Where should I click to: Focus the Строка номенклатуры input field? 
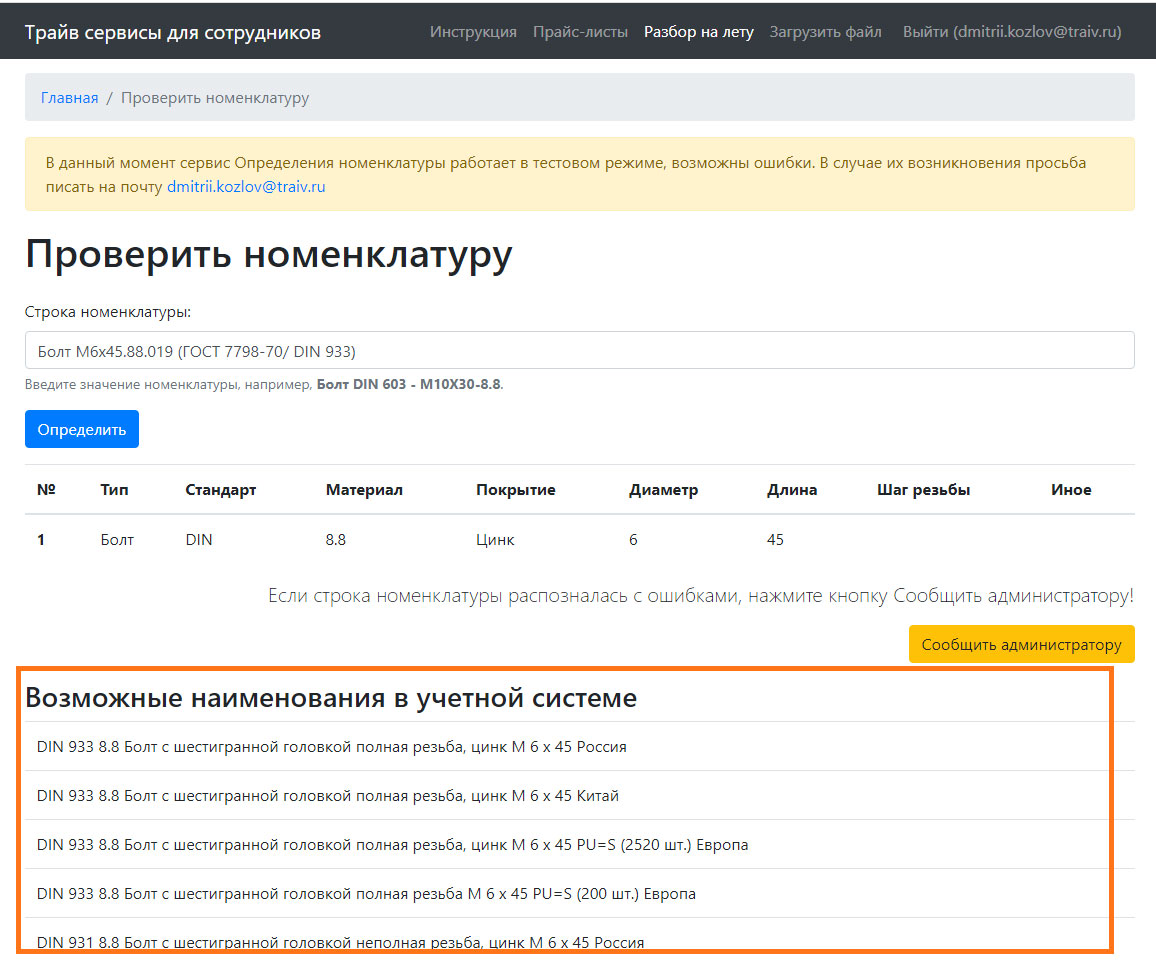point(579,351)
